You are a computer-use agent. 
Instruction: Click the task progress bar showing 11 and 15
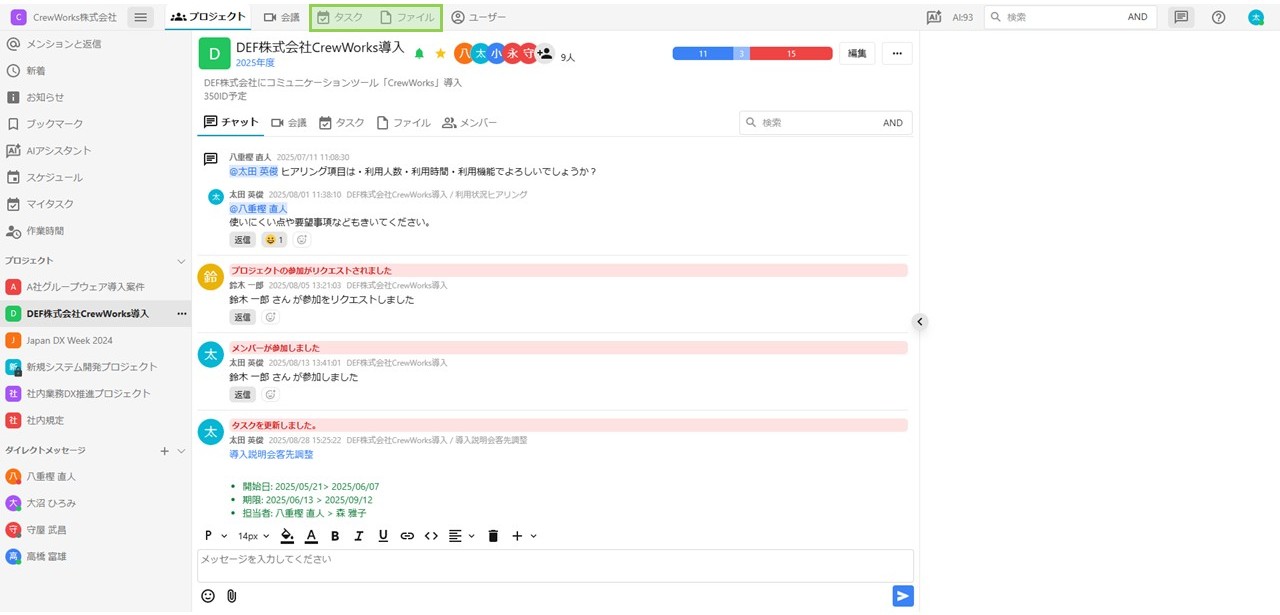coord(752,54)
